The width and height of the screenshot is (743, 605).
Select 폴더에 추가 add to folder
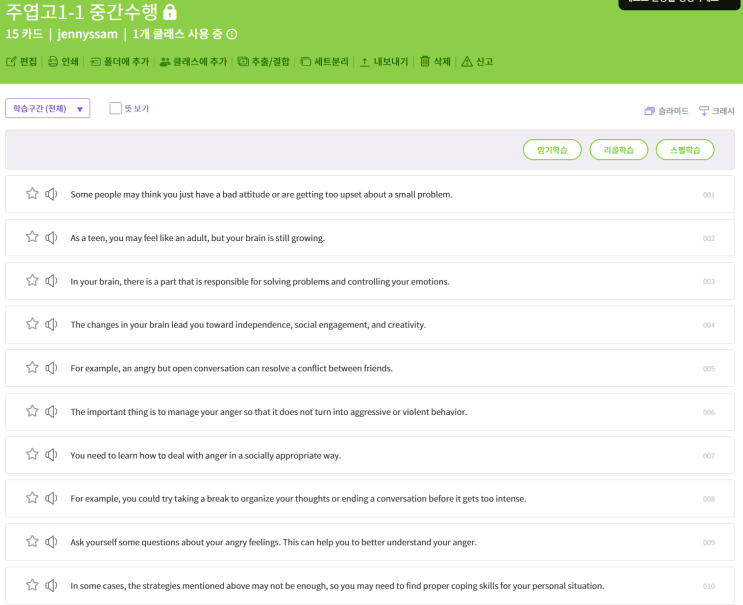click(119, 62)
